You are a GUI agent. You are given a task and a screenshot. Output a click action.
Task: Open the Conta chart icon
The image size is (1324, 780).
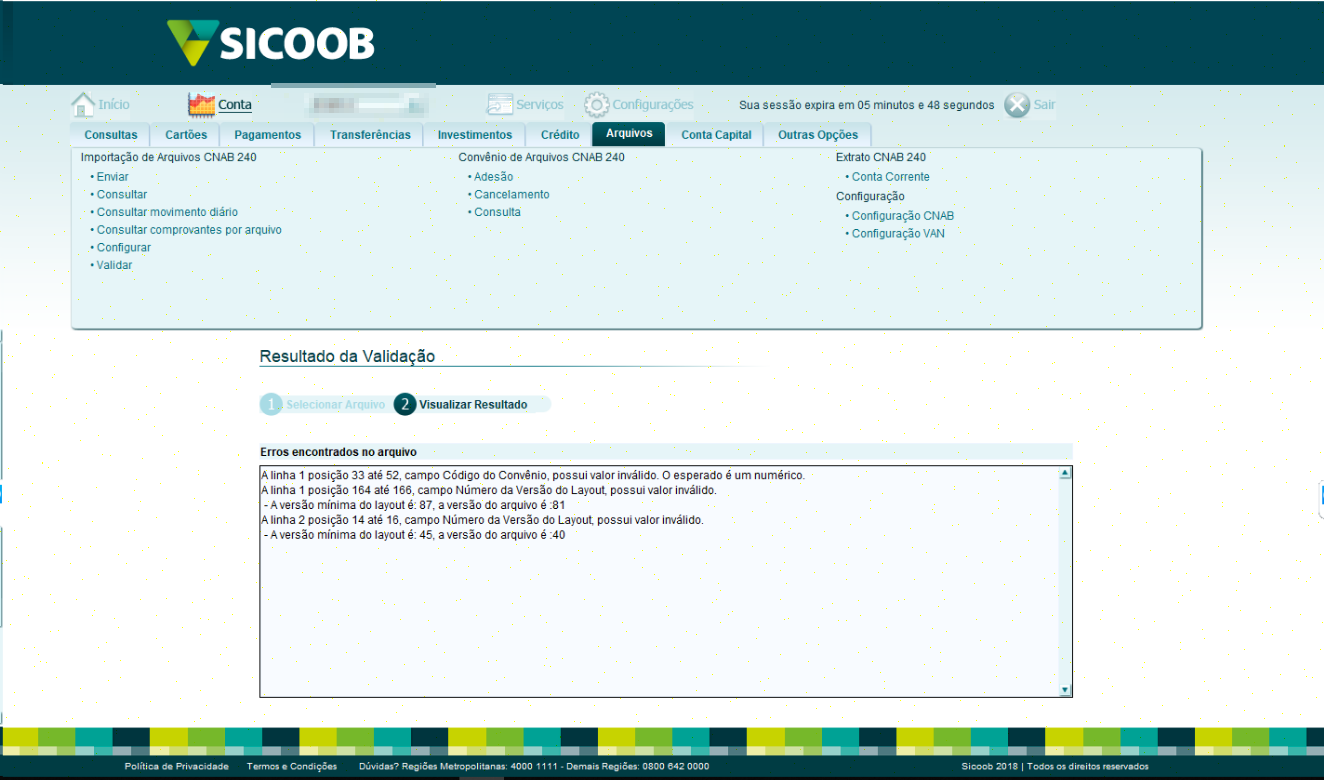201,104
